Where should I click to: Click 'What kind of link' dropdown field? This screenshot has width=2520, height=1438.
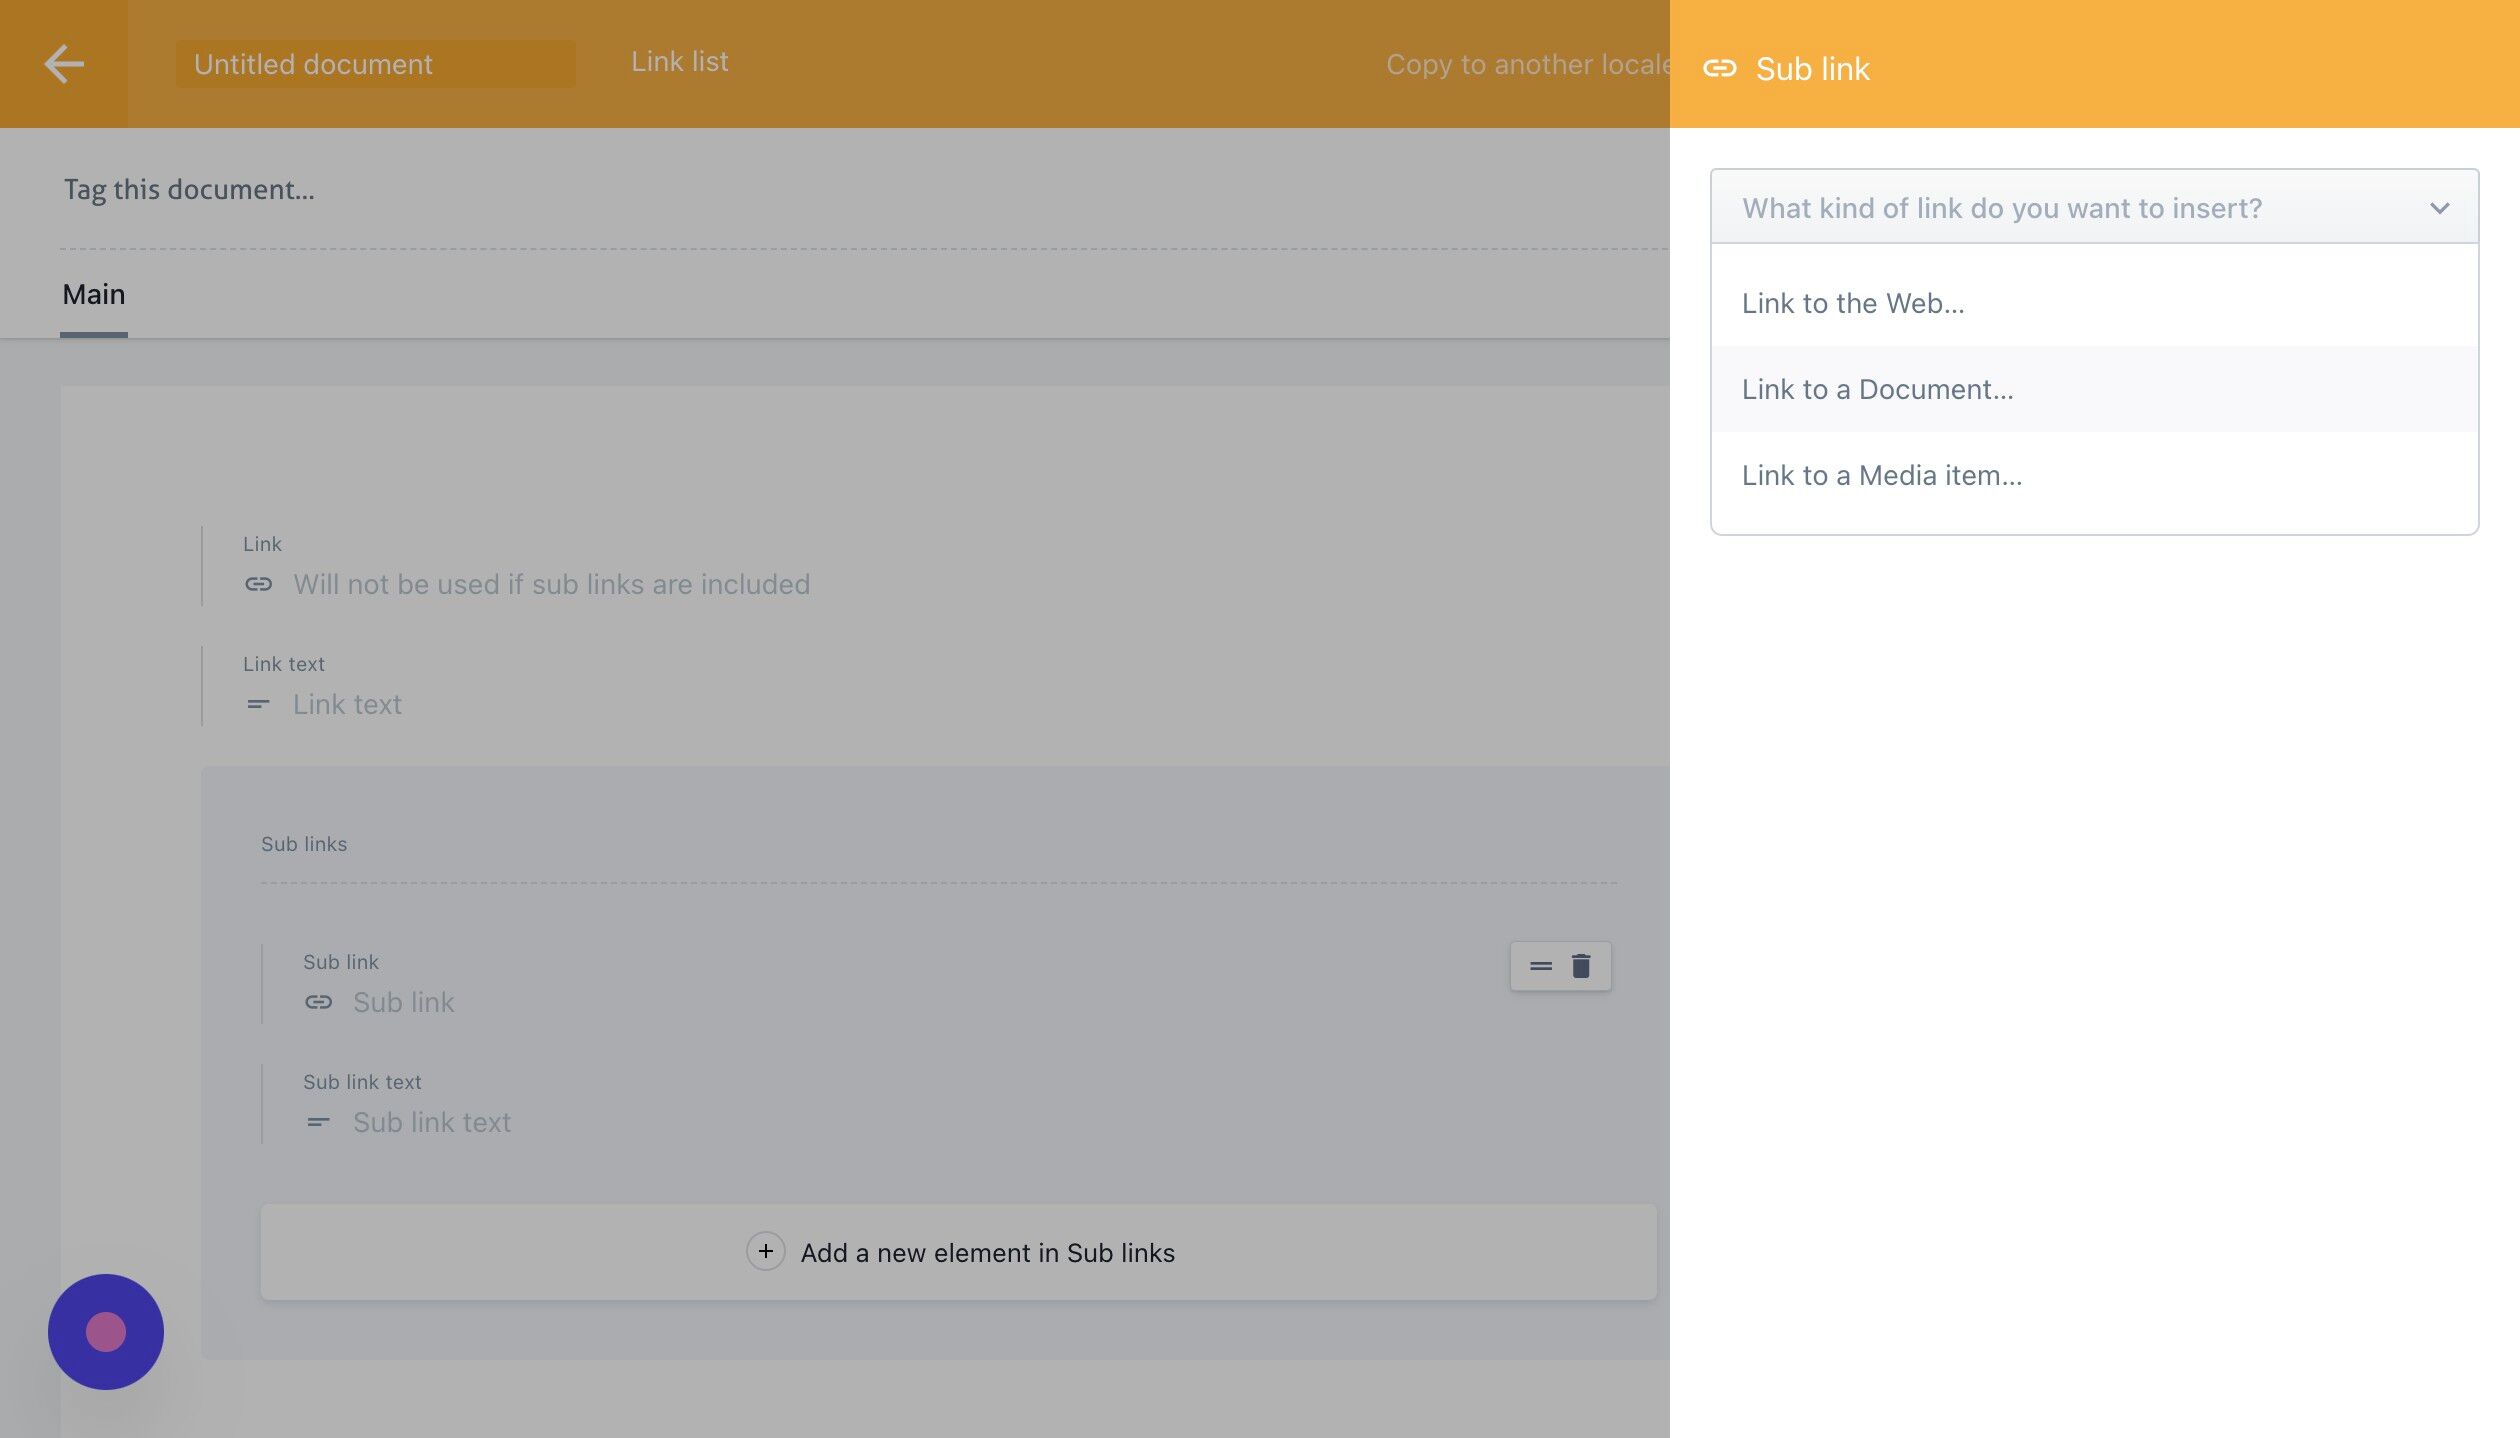(x=2000, y=208)
